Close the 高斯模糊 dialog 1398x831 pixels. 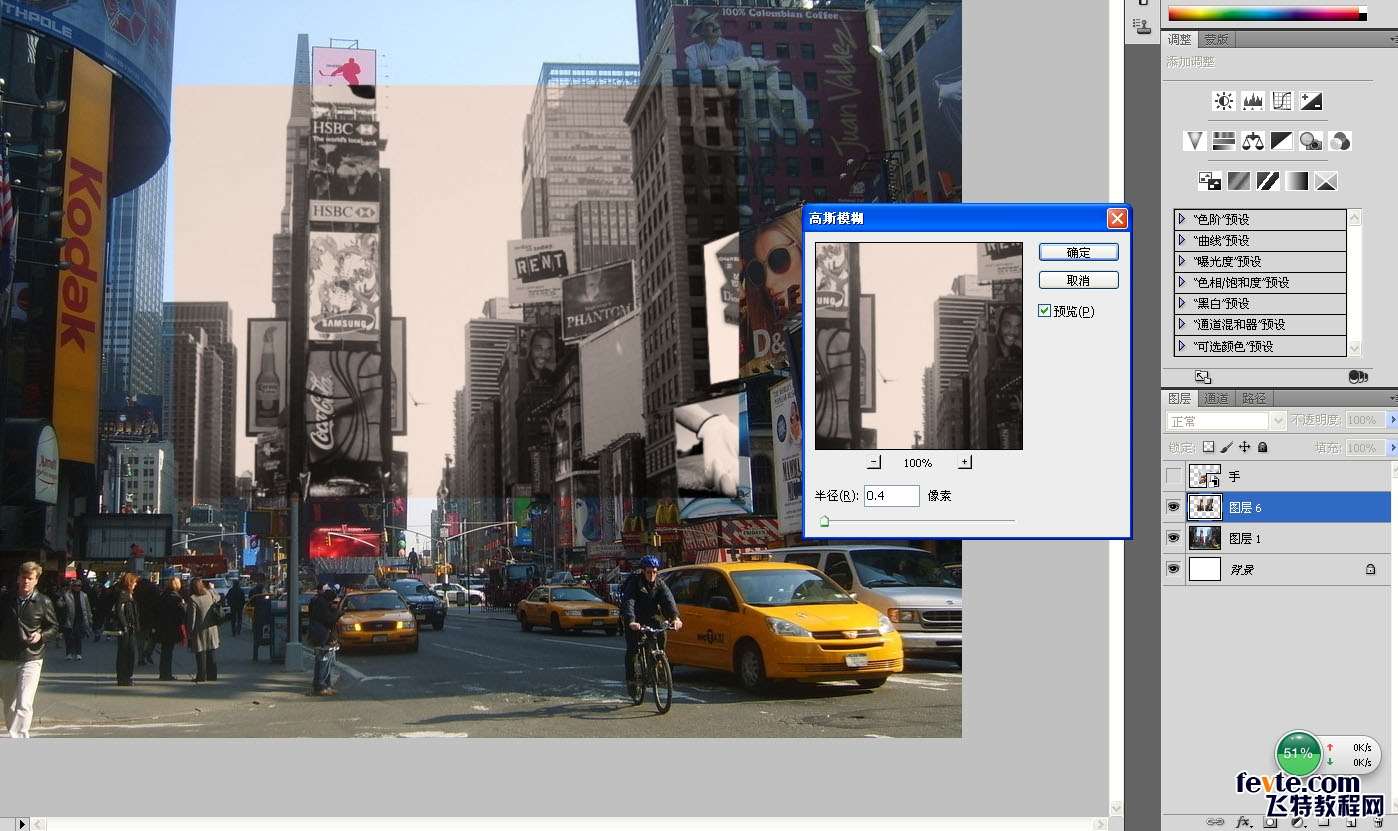pos(1117,218)
